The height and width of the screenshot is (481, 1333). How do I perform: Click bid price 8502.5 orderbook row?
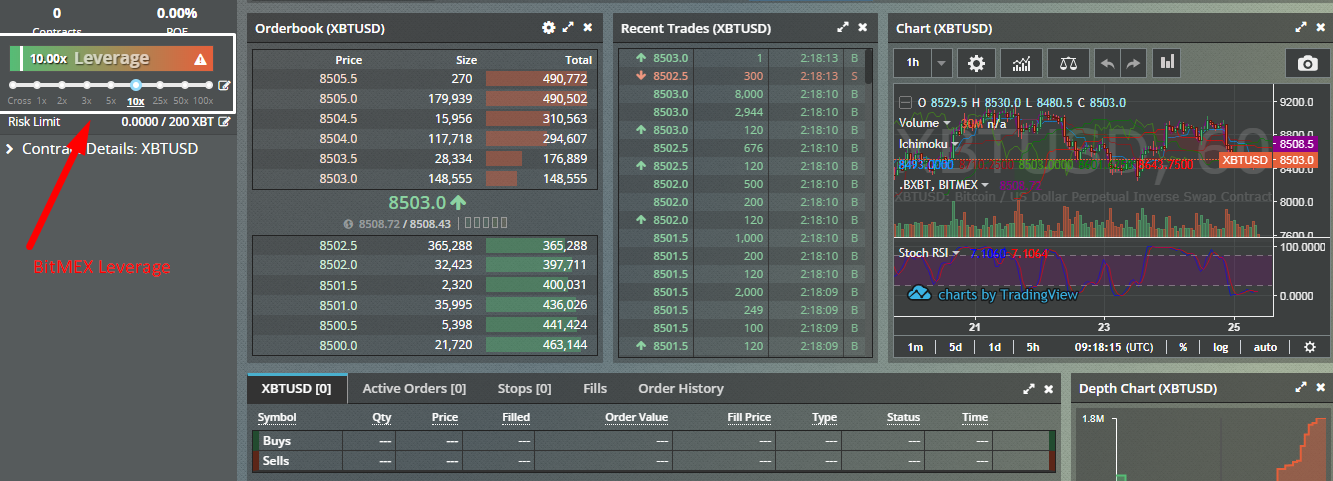point(427,245)
